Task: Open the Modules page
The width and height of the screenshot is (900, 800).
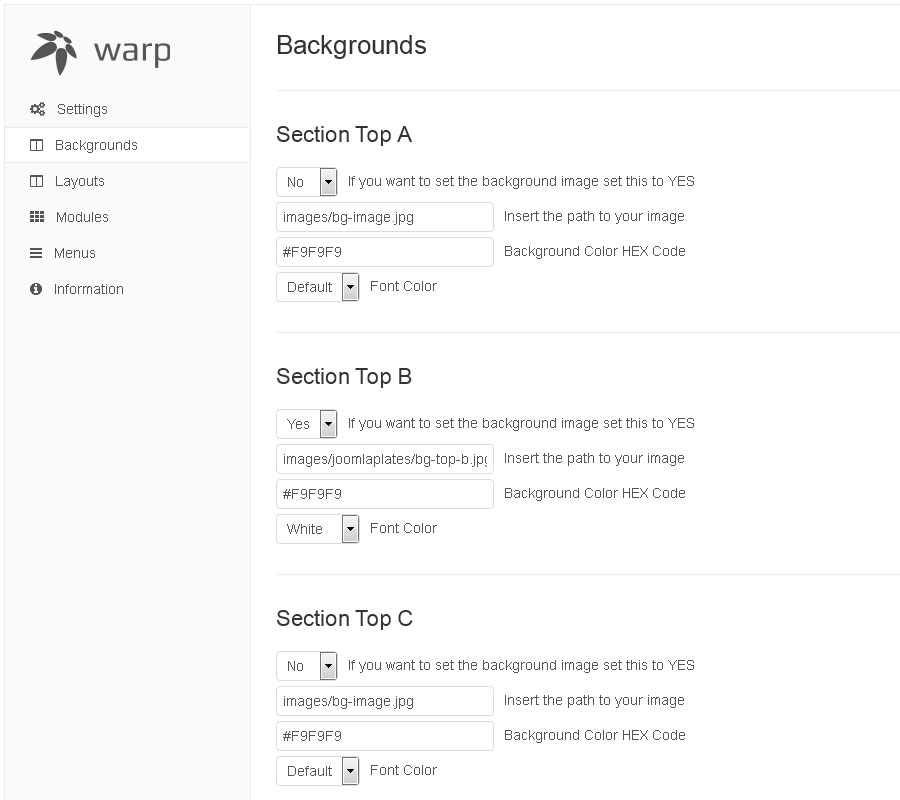Action: click(x=82, y=217)
